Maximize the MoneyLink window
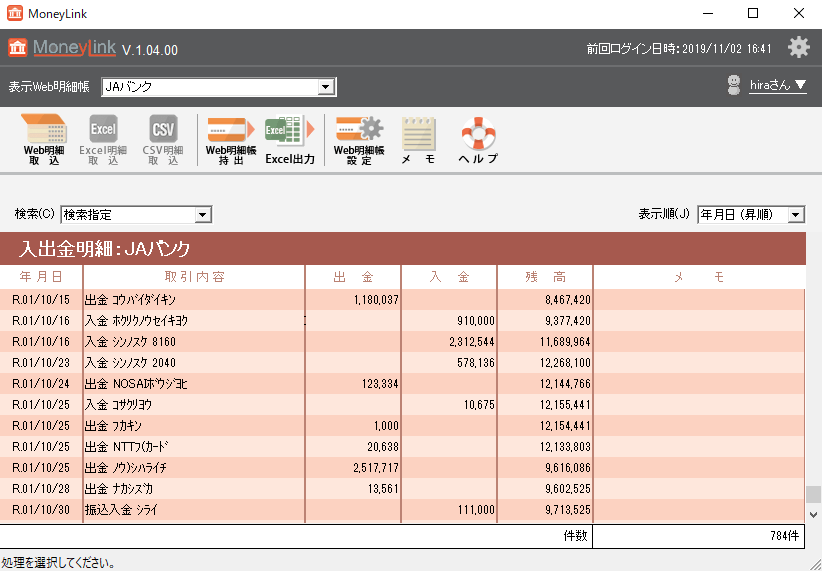The height and width of the screenshot is (571, 822). pyautogui.click(x=753, y=14)
